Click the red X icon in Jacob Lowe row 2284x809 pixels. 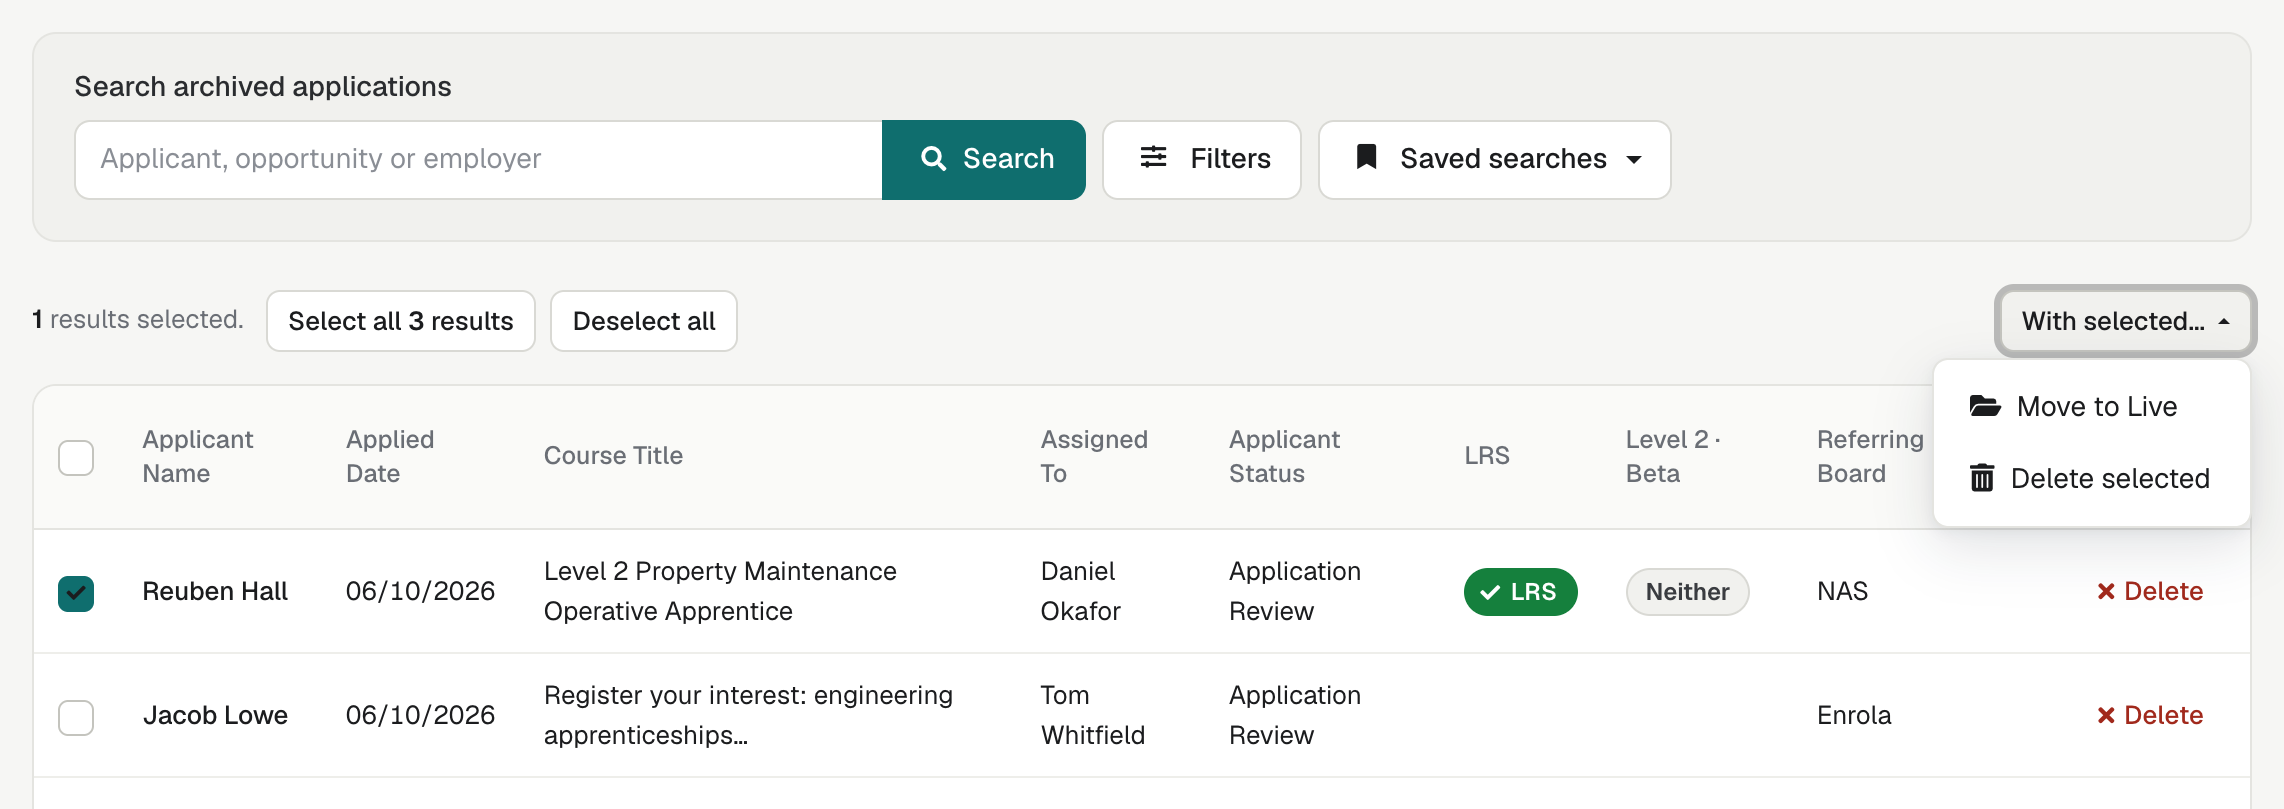2106,715
